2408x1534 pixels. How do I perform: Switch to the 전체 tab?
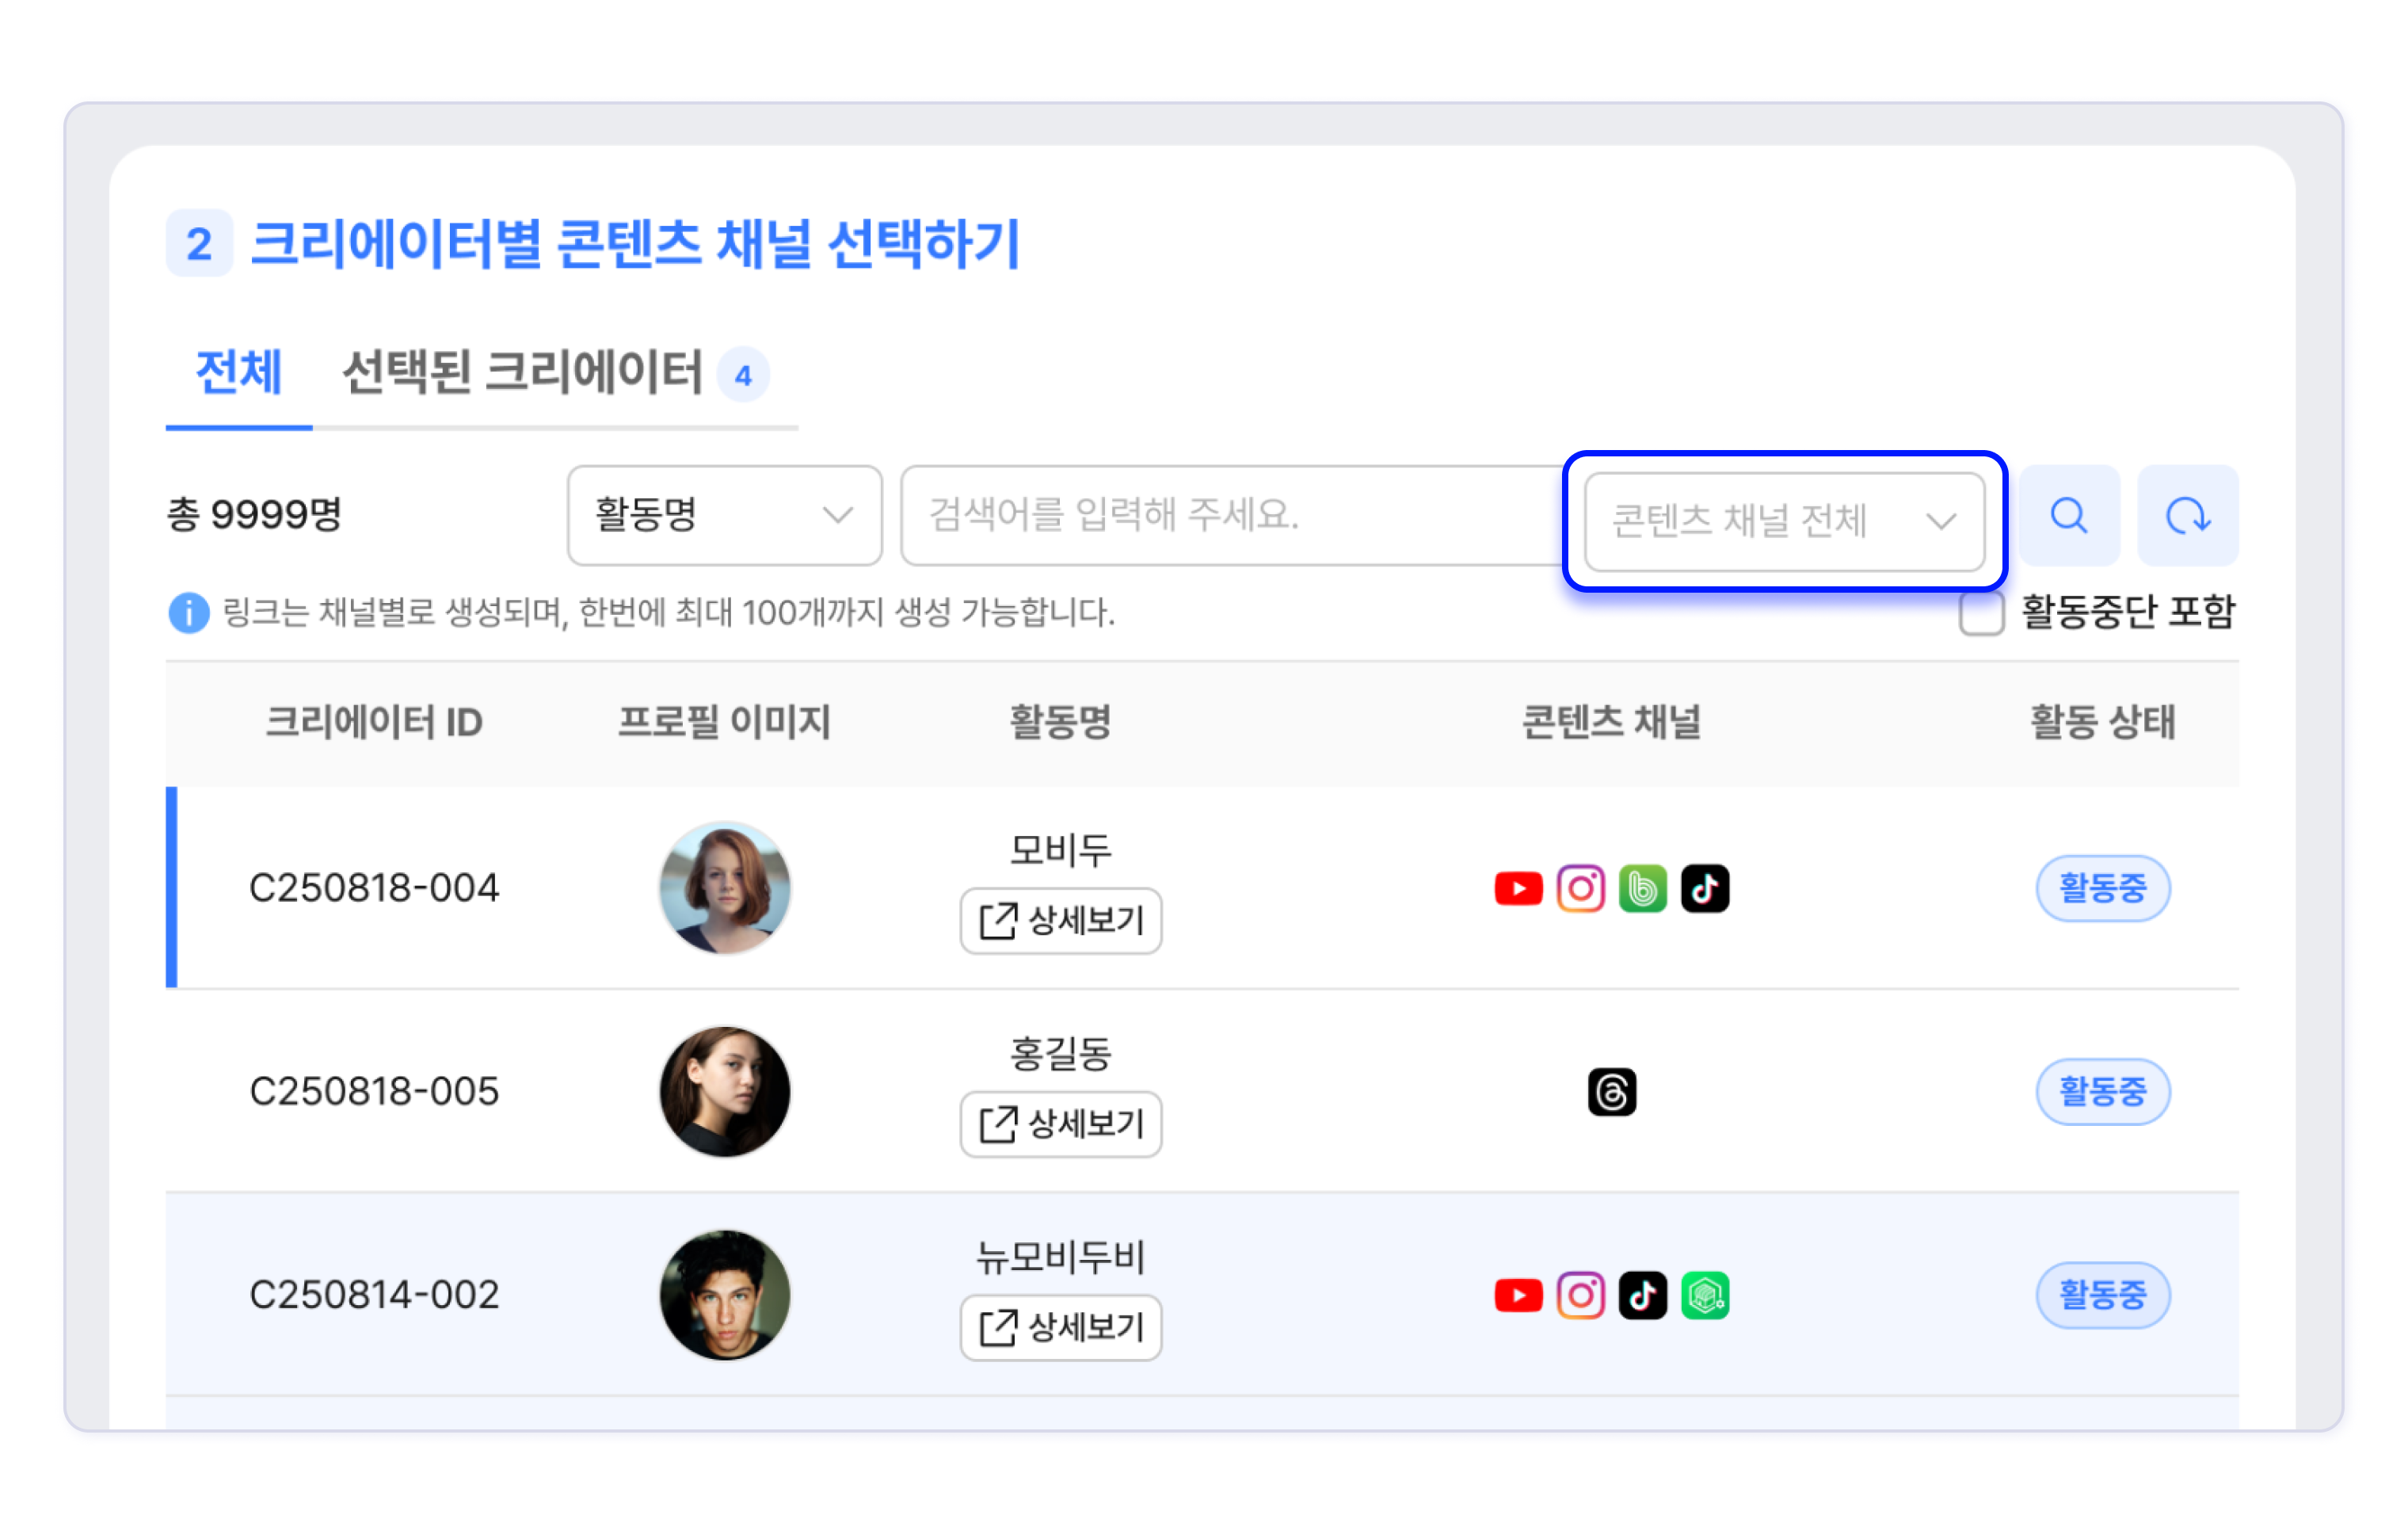coord(238,373)
